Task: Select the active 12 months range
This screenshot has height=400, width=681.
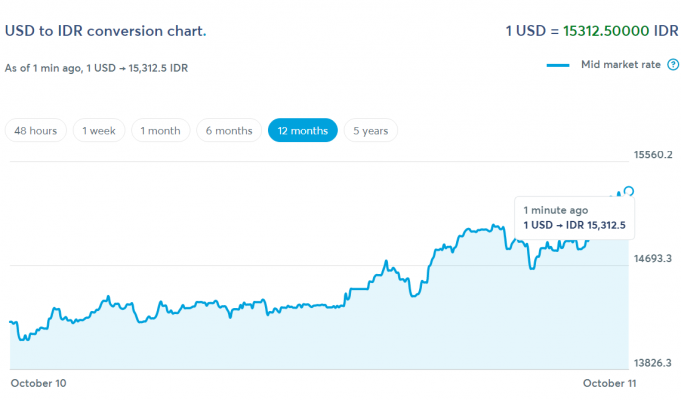Action: coord(302,131)
